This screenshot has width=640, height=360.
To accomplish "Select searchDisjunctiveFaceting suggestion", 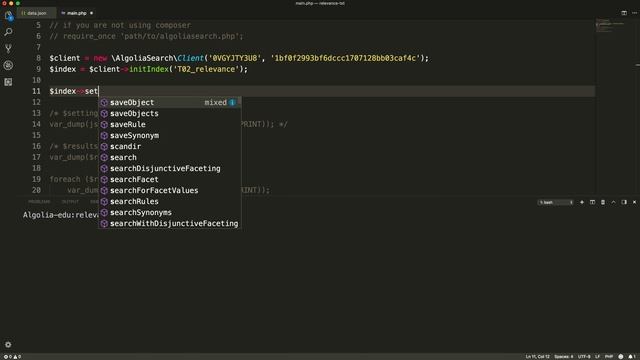I will pyautogui.click(x=169, y=169).
